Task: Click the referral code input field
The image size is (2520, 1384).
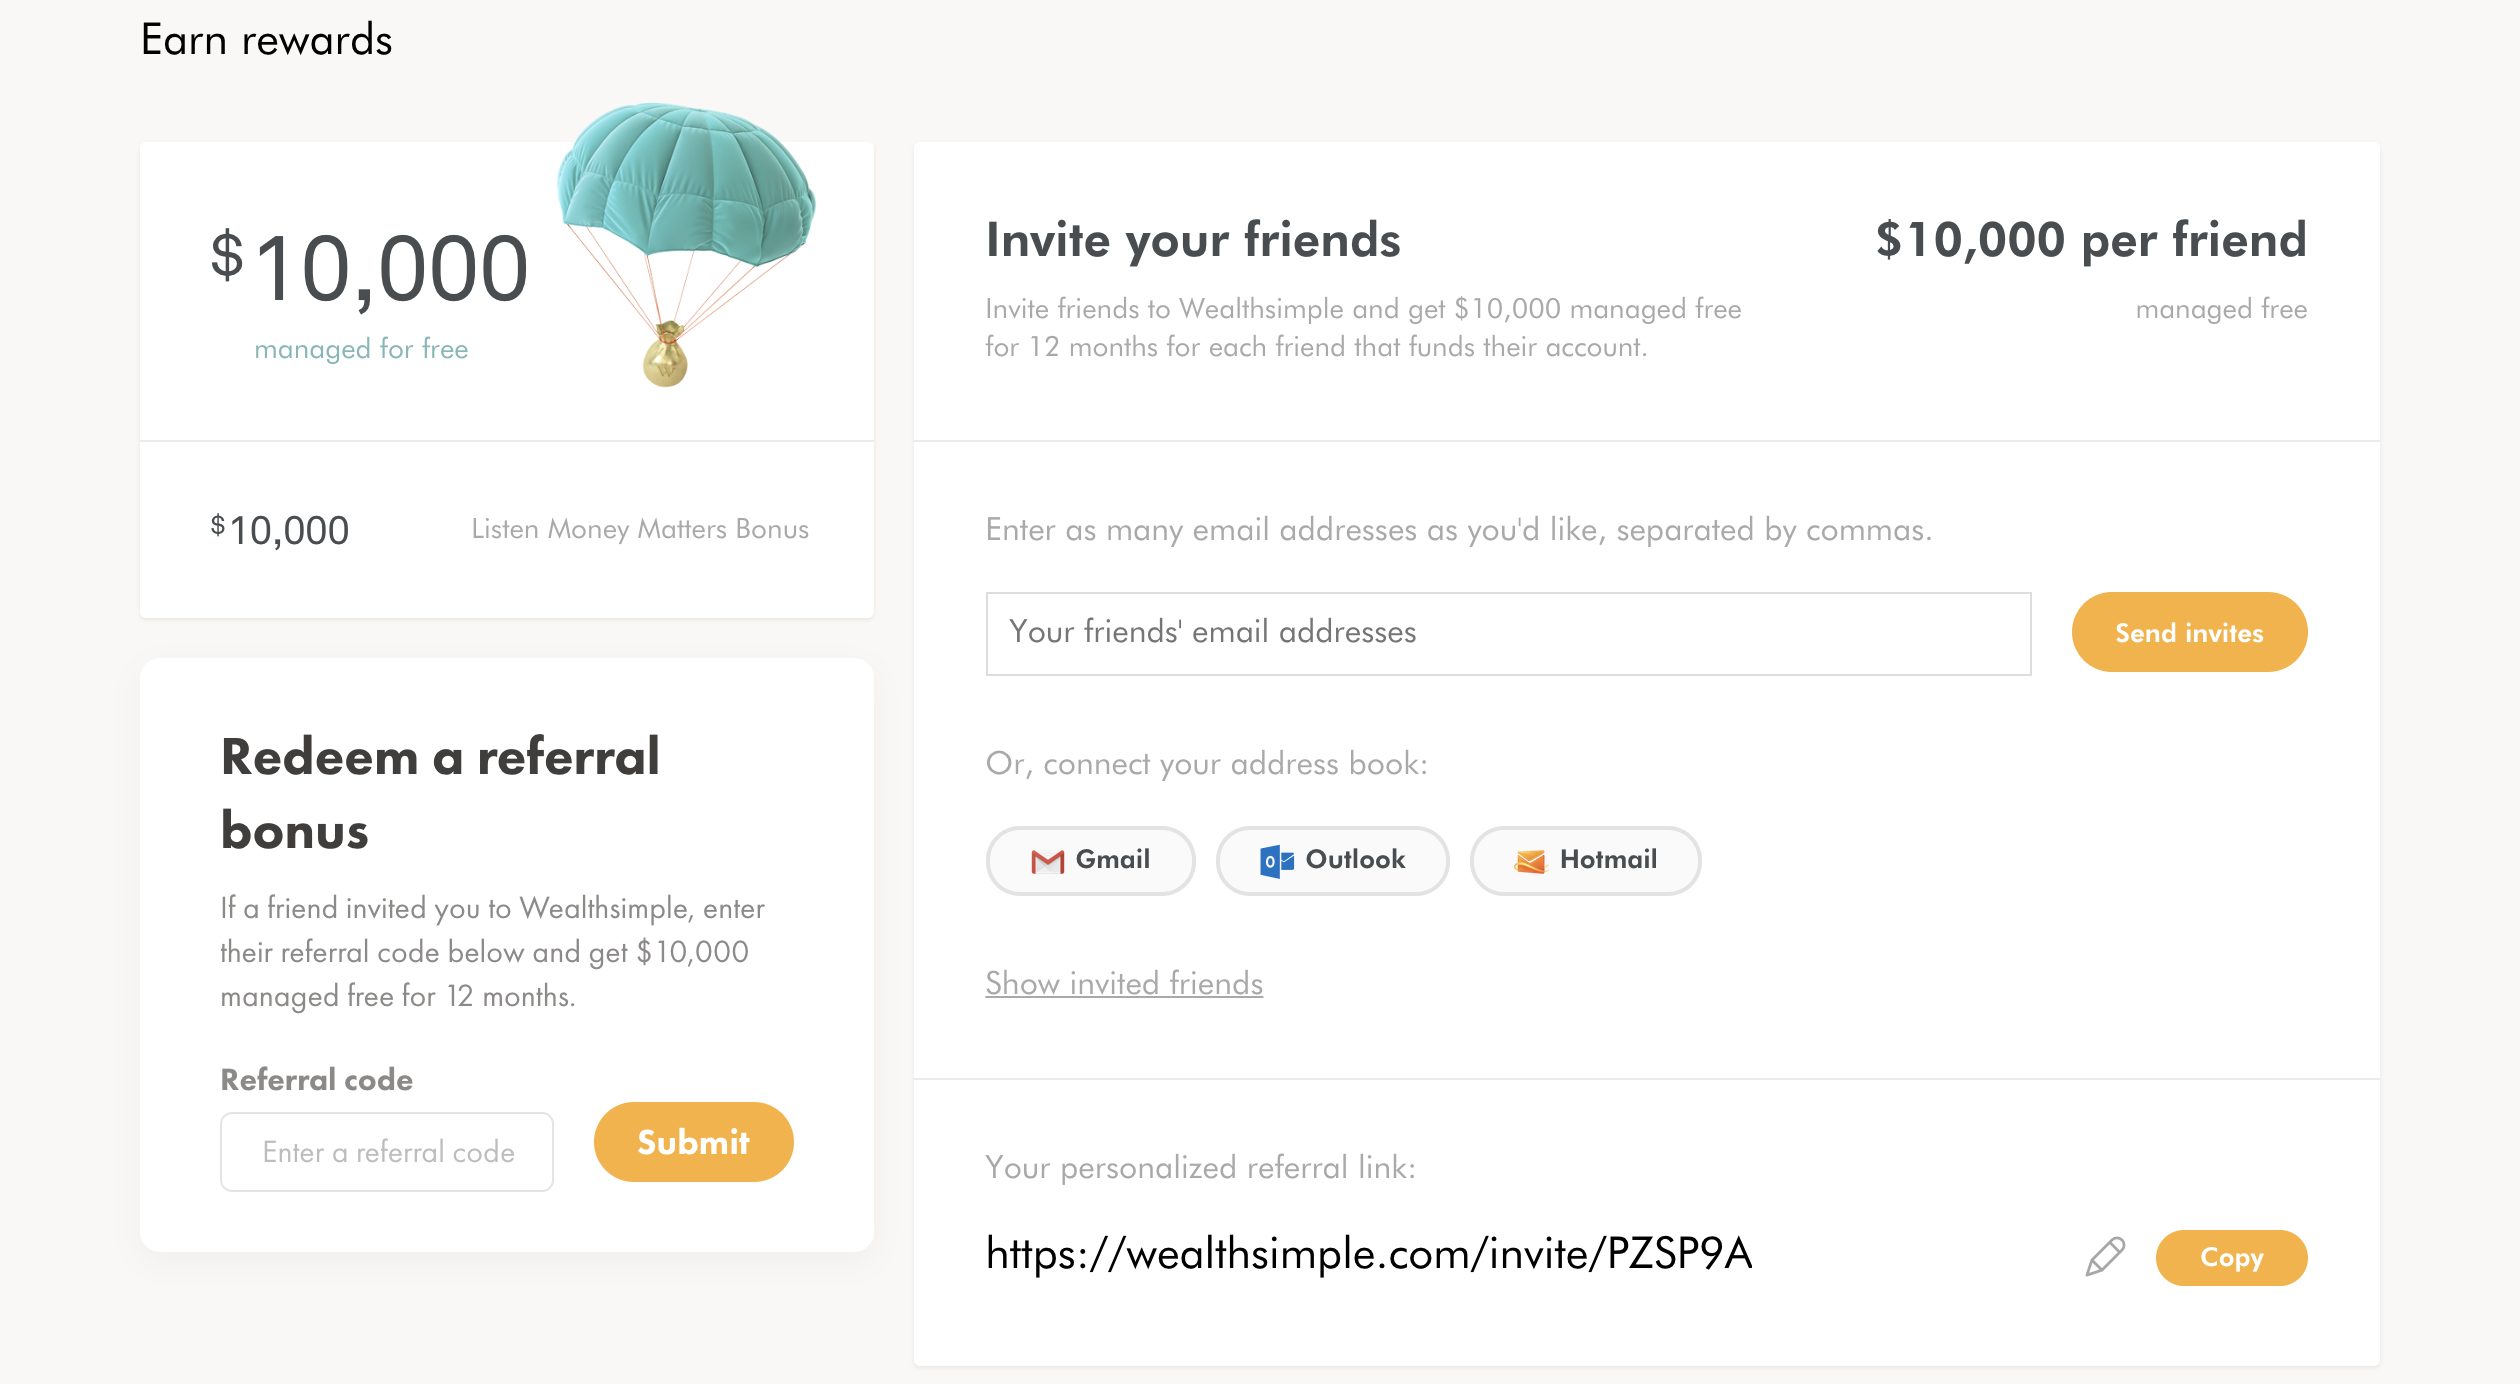Action: pyautogui.click(x=388, y=1150)
